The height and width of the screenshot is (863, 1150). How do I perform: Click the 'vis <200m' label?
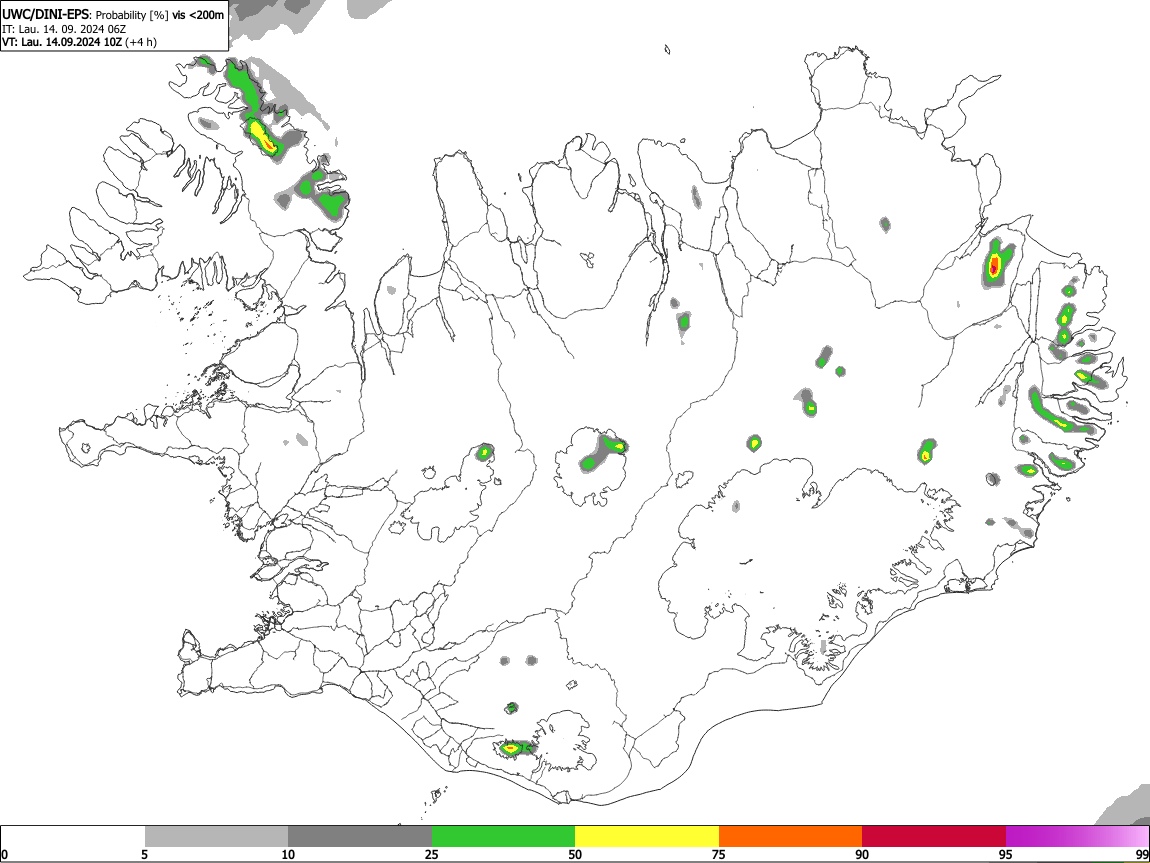[198, 15]
